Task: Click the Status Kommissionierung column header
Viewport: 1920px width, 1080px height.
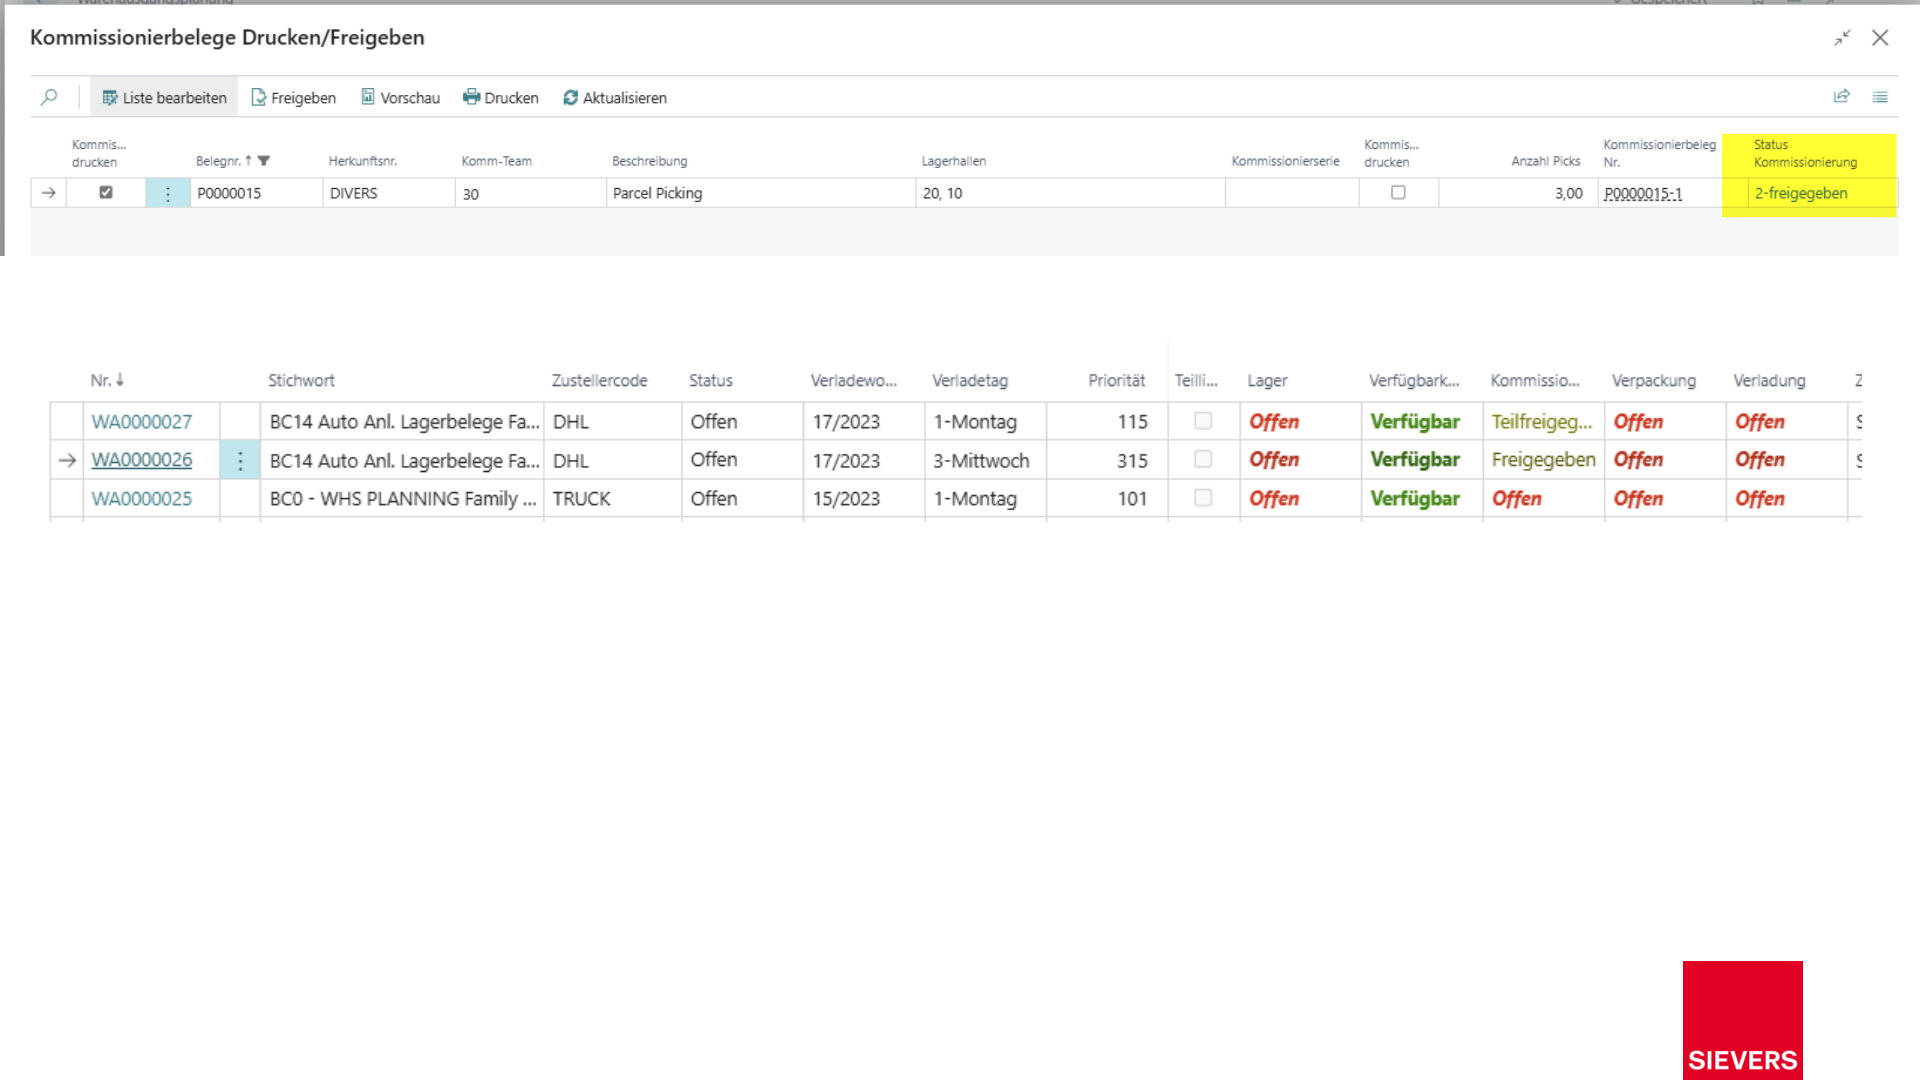Action: coord(1805,153)
